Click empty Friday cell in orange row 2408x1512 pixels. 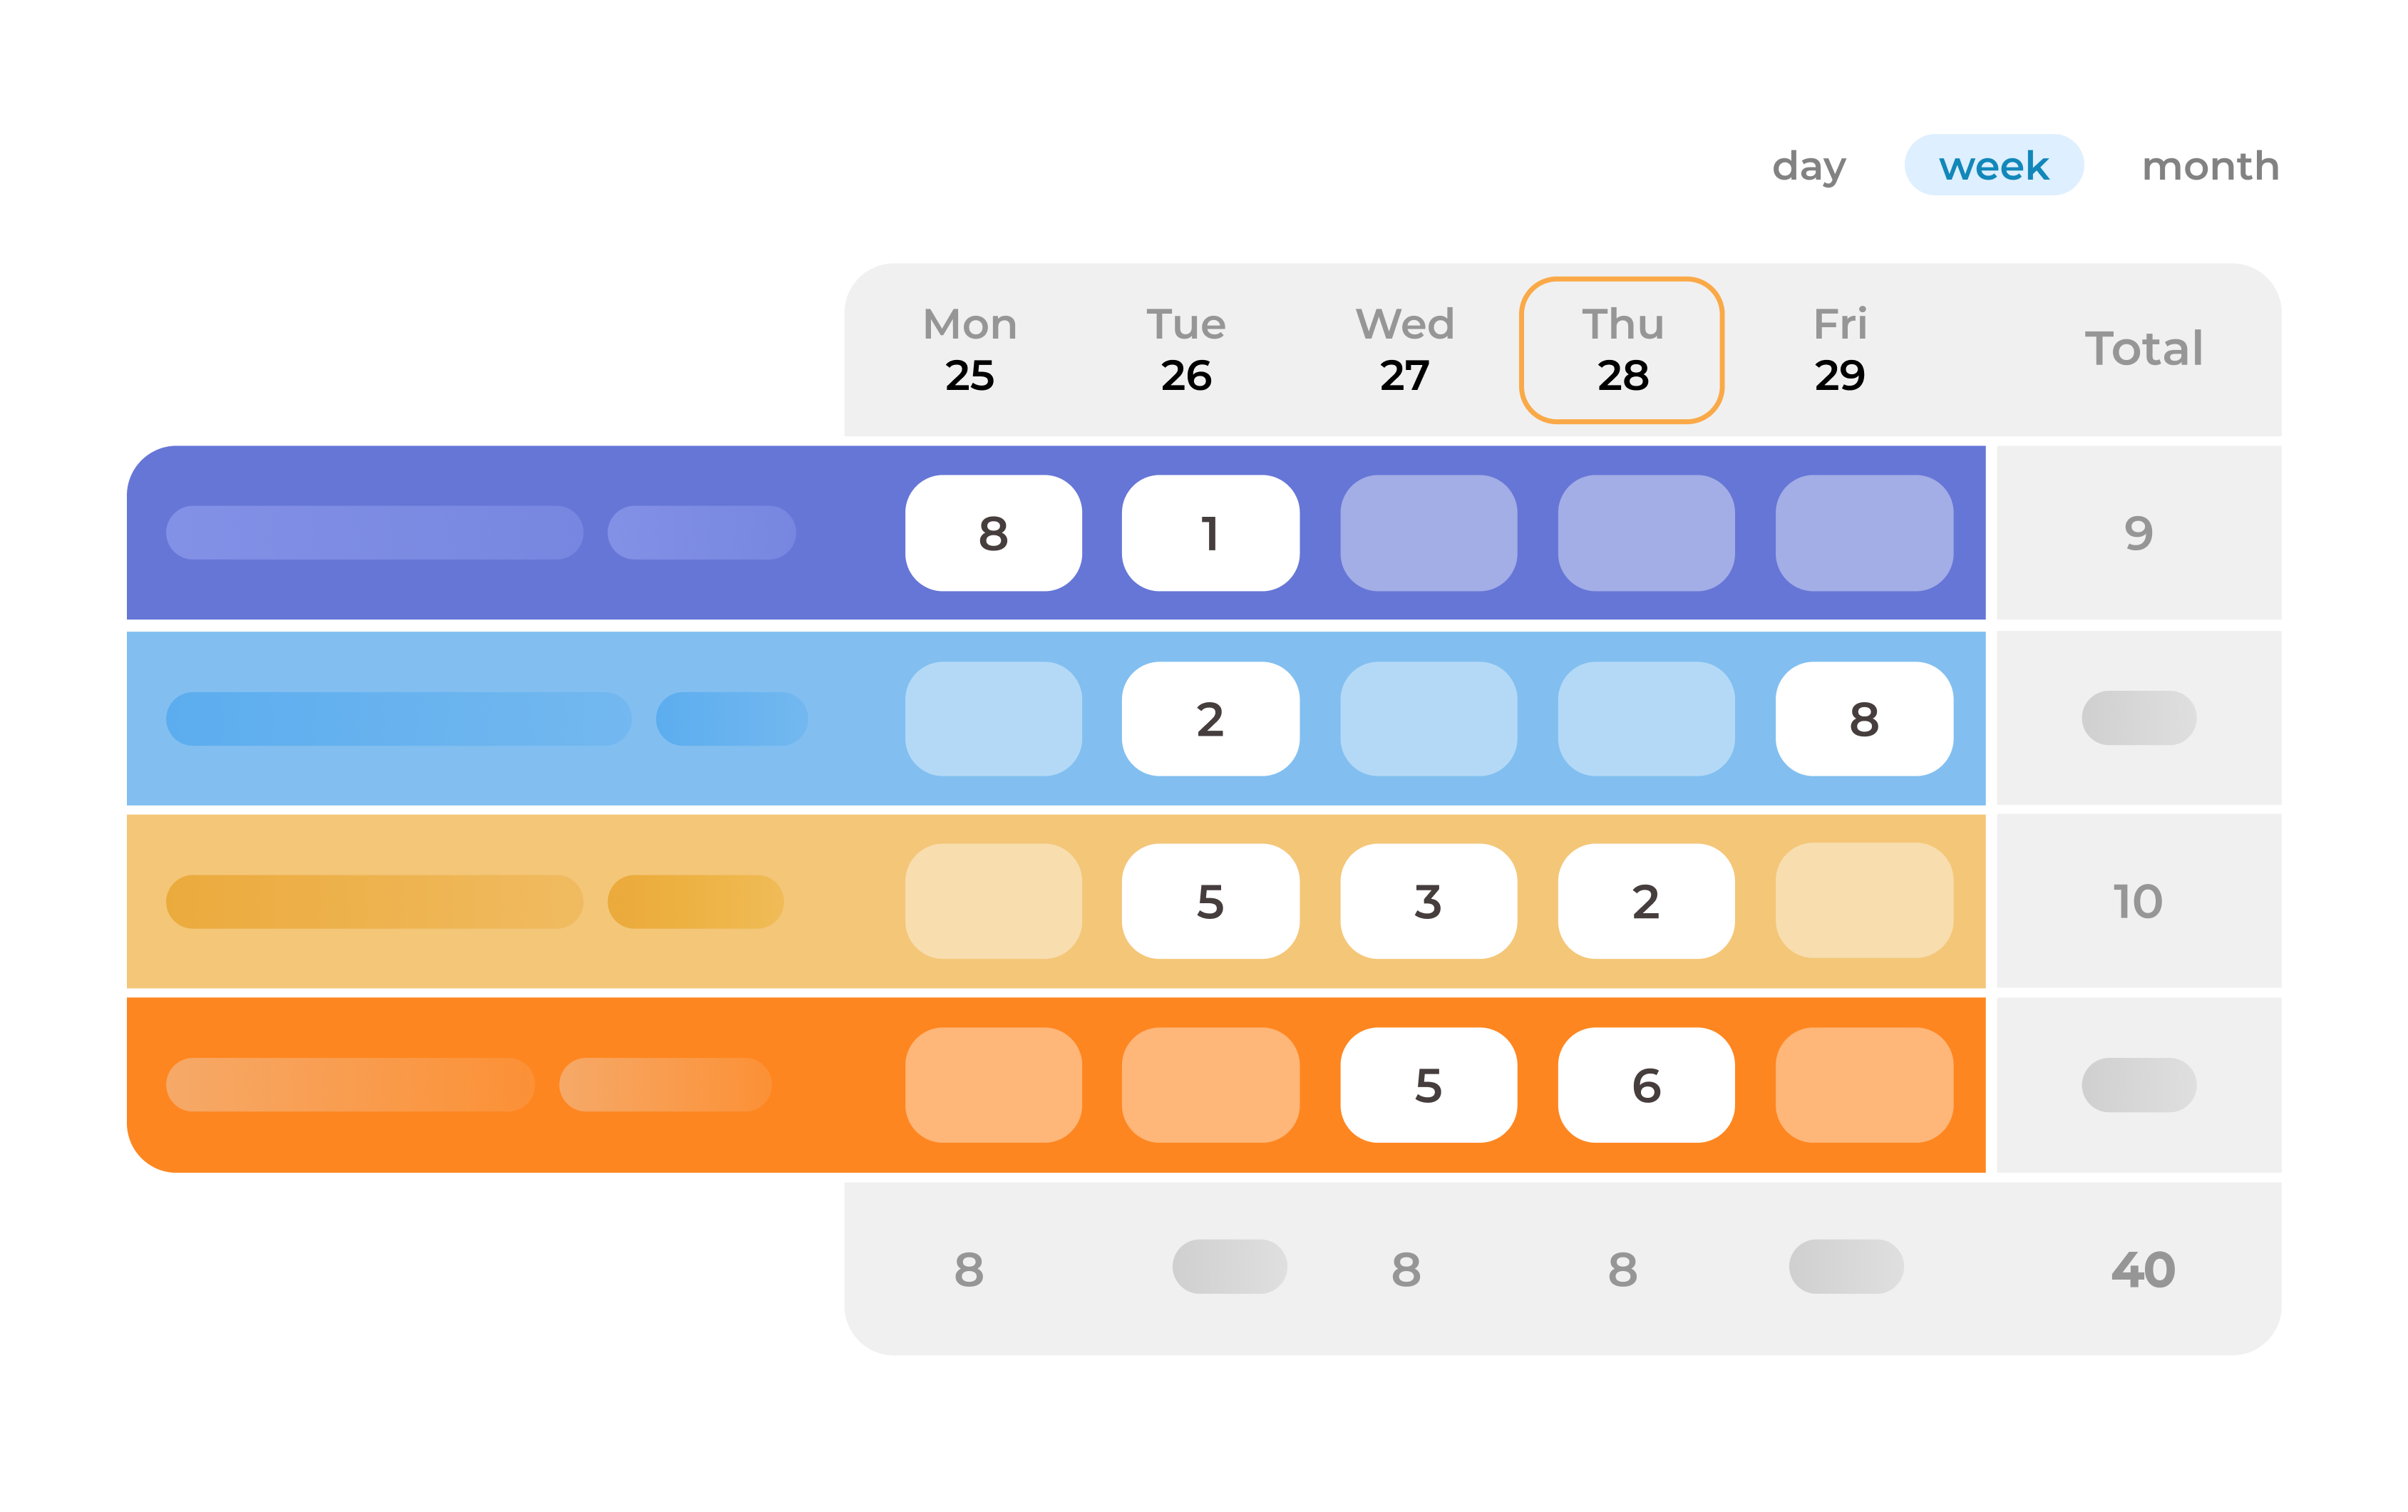pos(1864,1085)
